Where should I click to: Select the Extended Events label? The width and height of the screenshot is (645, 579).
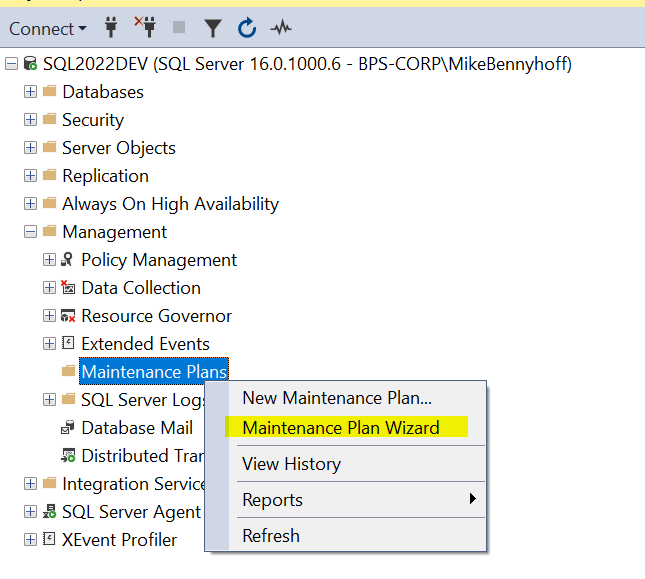(145, 344)
